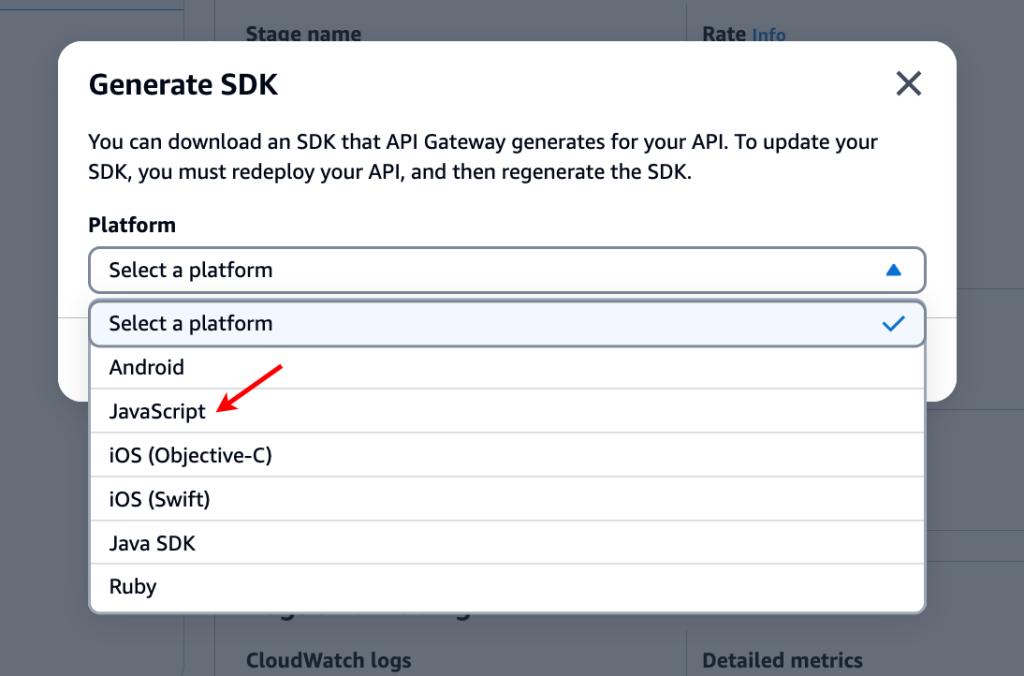
Task: Click the Platform label
Action: pos(132,225)
